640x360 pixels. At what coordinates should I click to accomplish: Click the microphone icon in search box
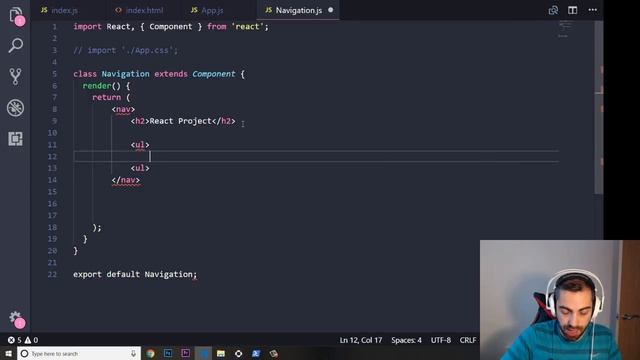133,353
